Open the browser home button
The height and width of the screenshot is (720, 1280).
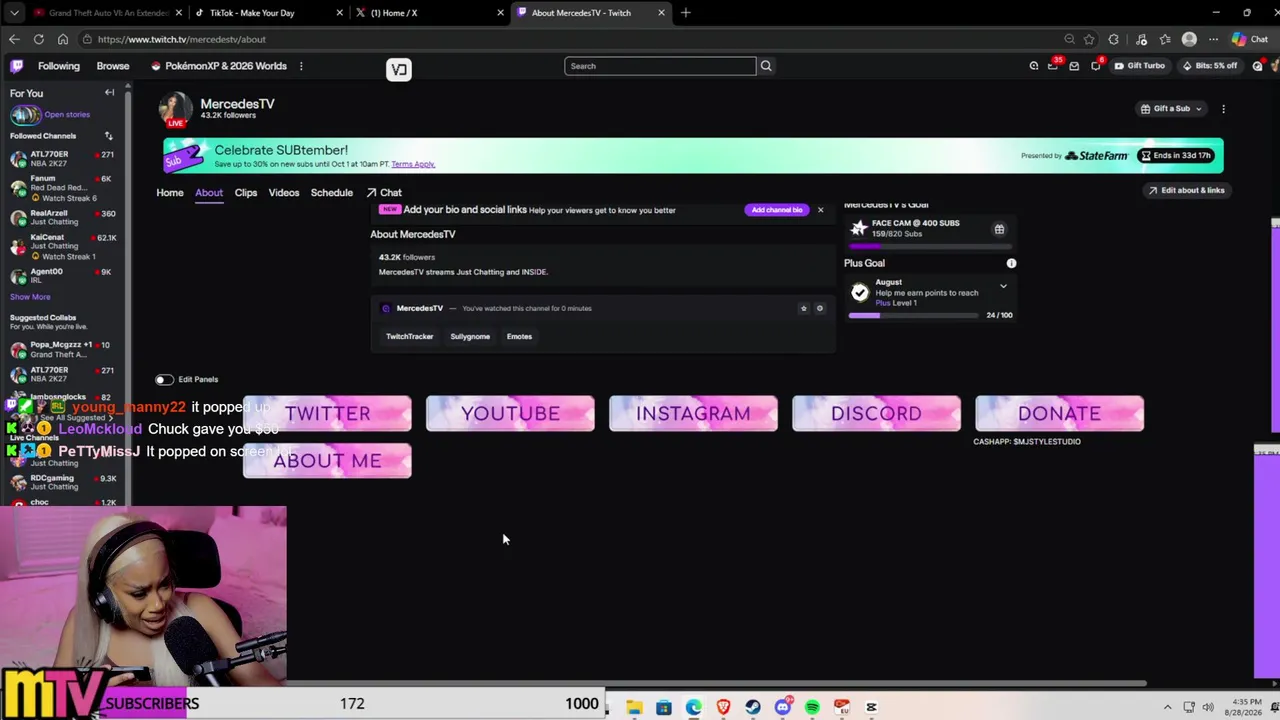click(63, 39)
